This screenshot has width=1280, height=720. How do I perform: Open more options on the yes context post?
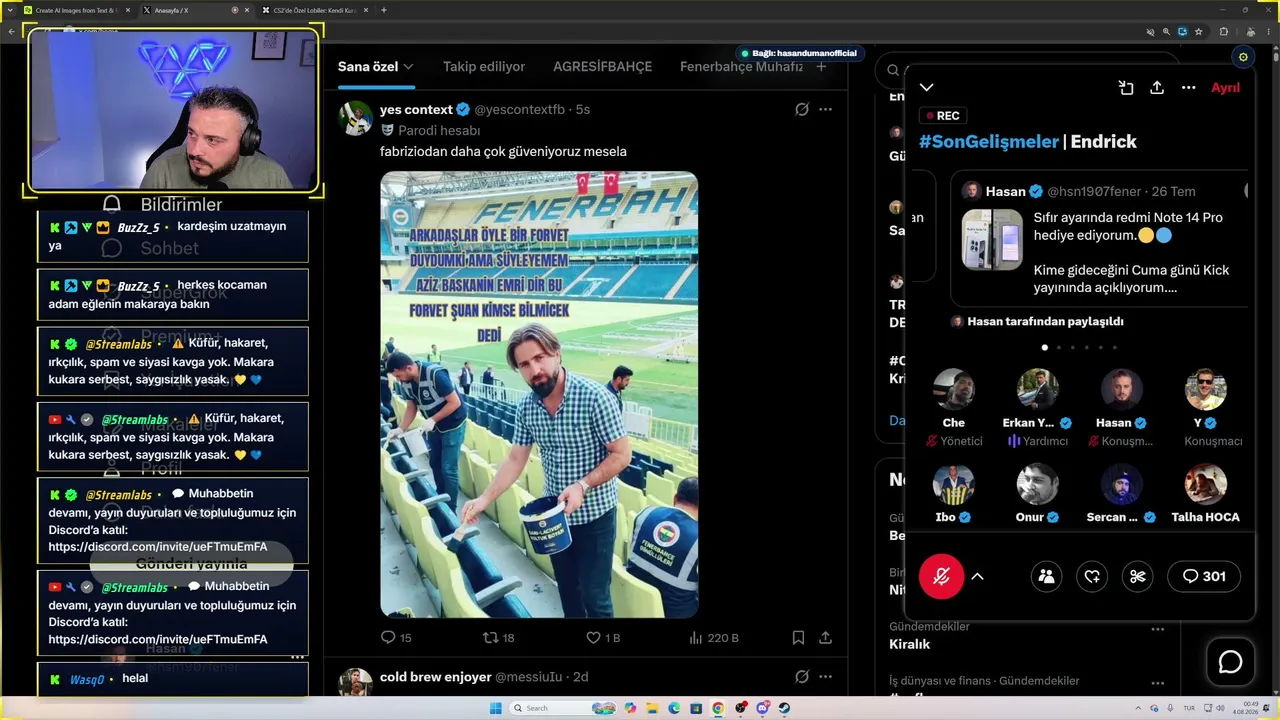tap(825, 109)
